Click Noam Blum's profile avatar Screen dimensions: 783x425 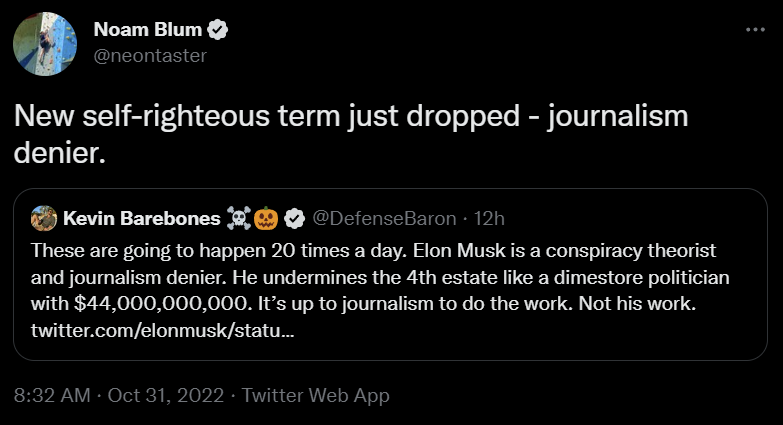(45, 44)
